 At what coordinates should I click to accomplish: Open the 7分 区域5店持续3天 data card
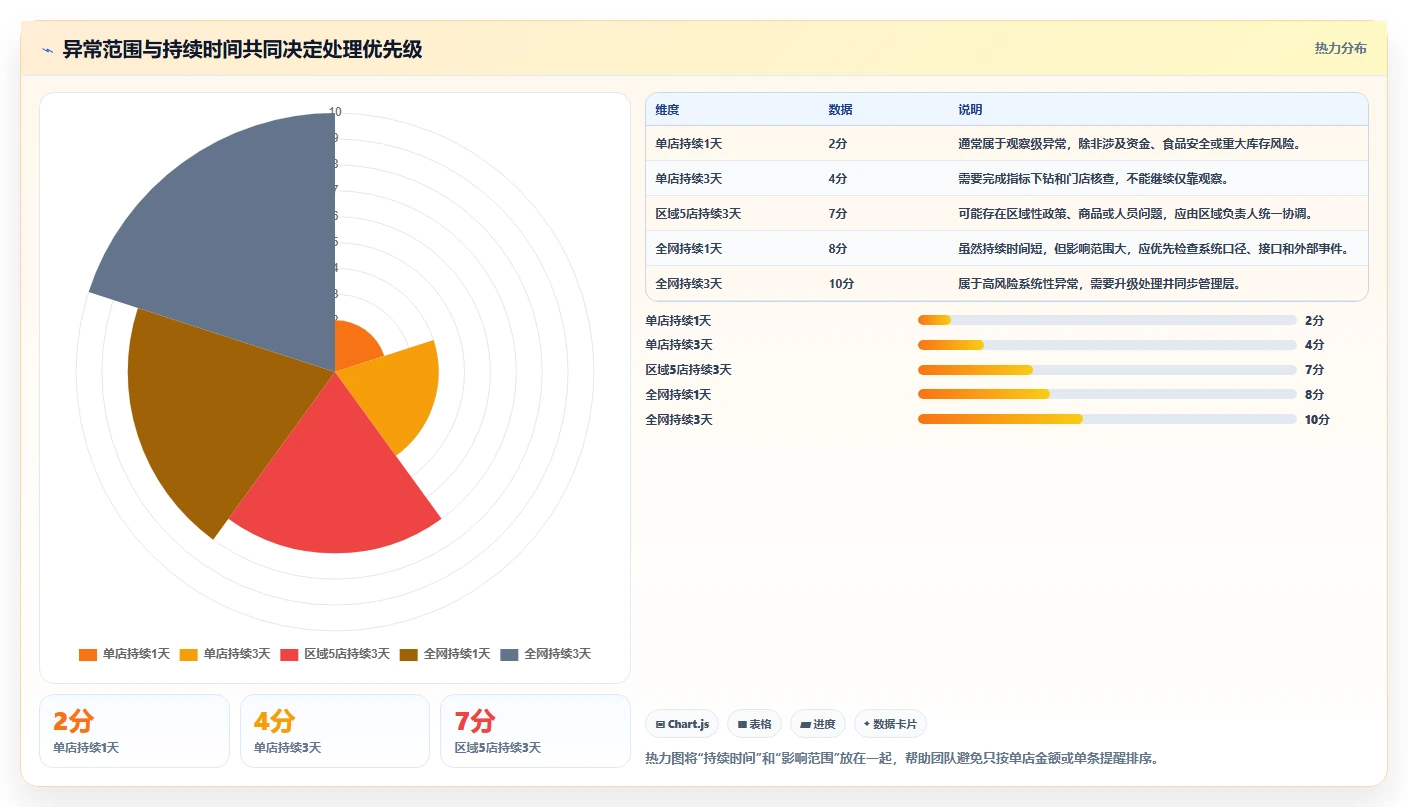(535, 731)
